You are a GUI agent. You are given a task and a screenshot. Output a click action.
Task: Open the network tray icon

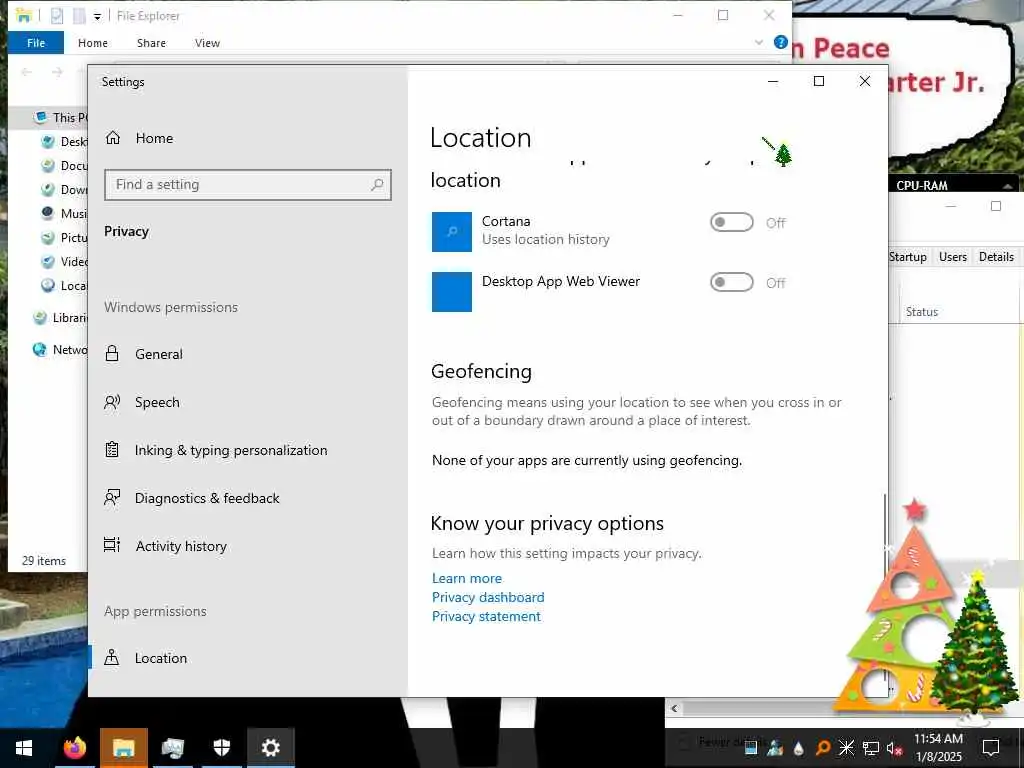point(871,748)
